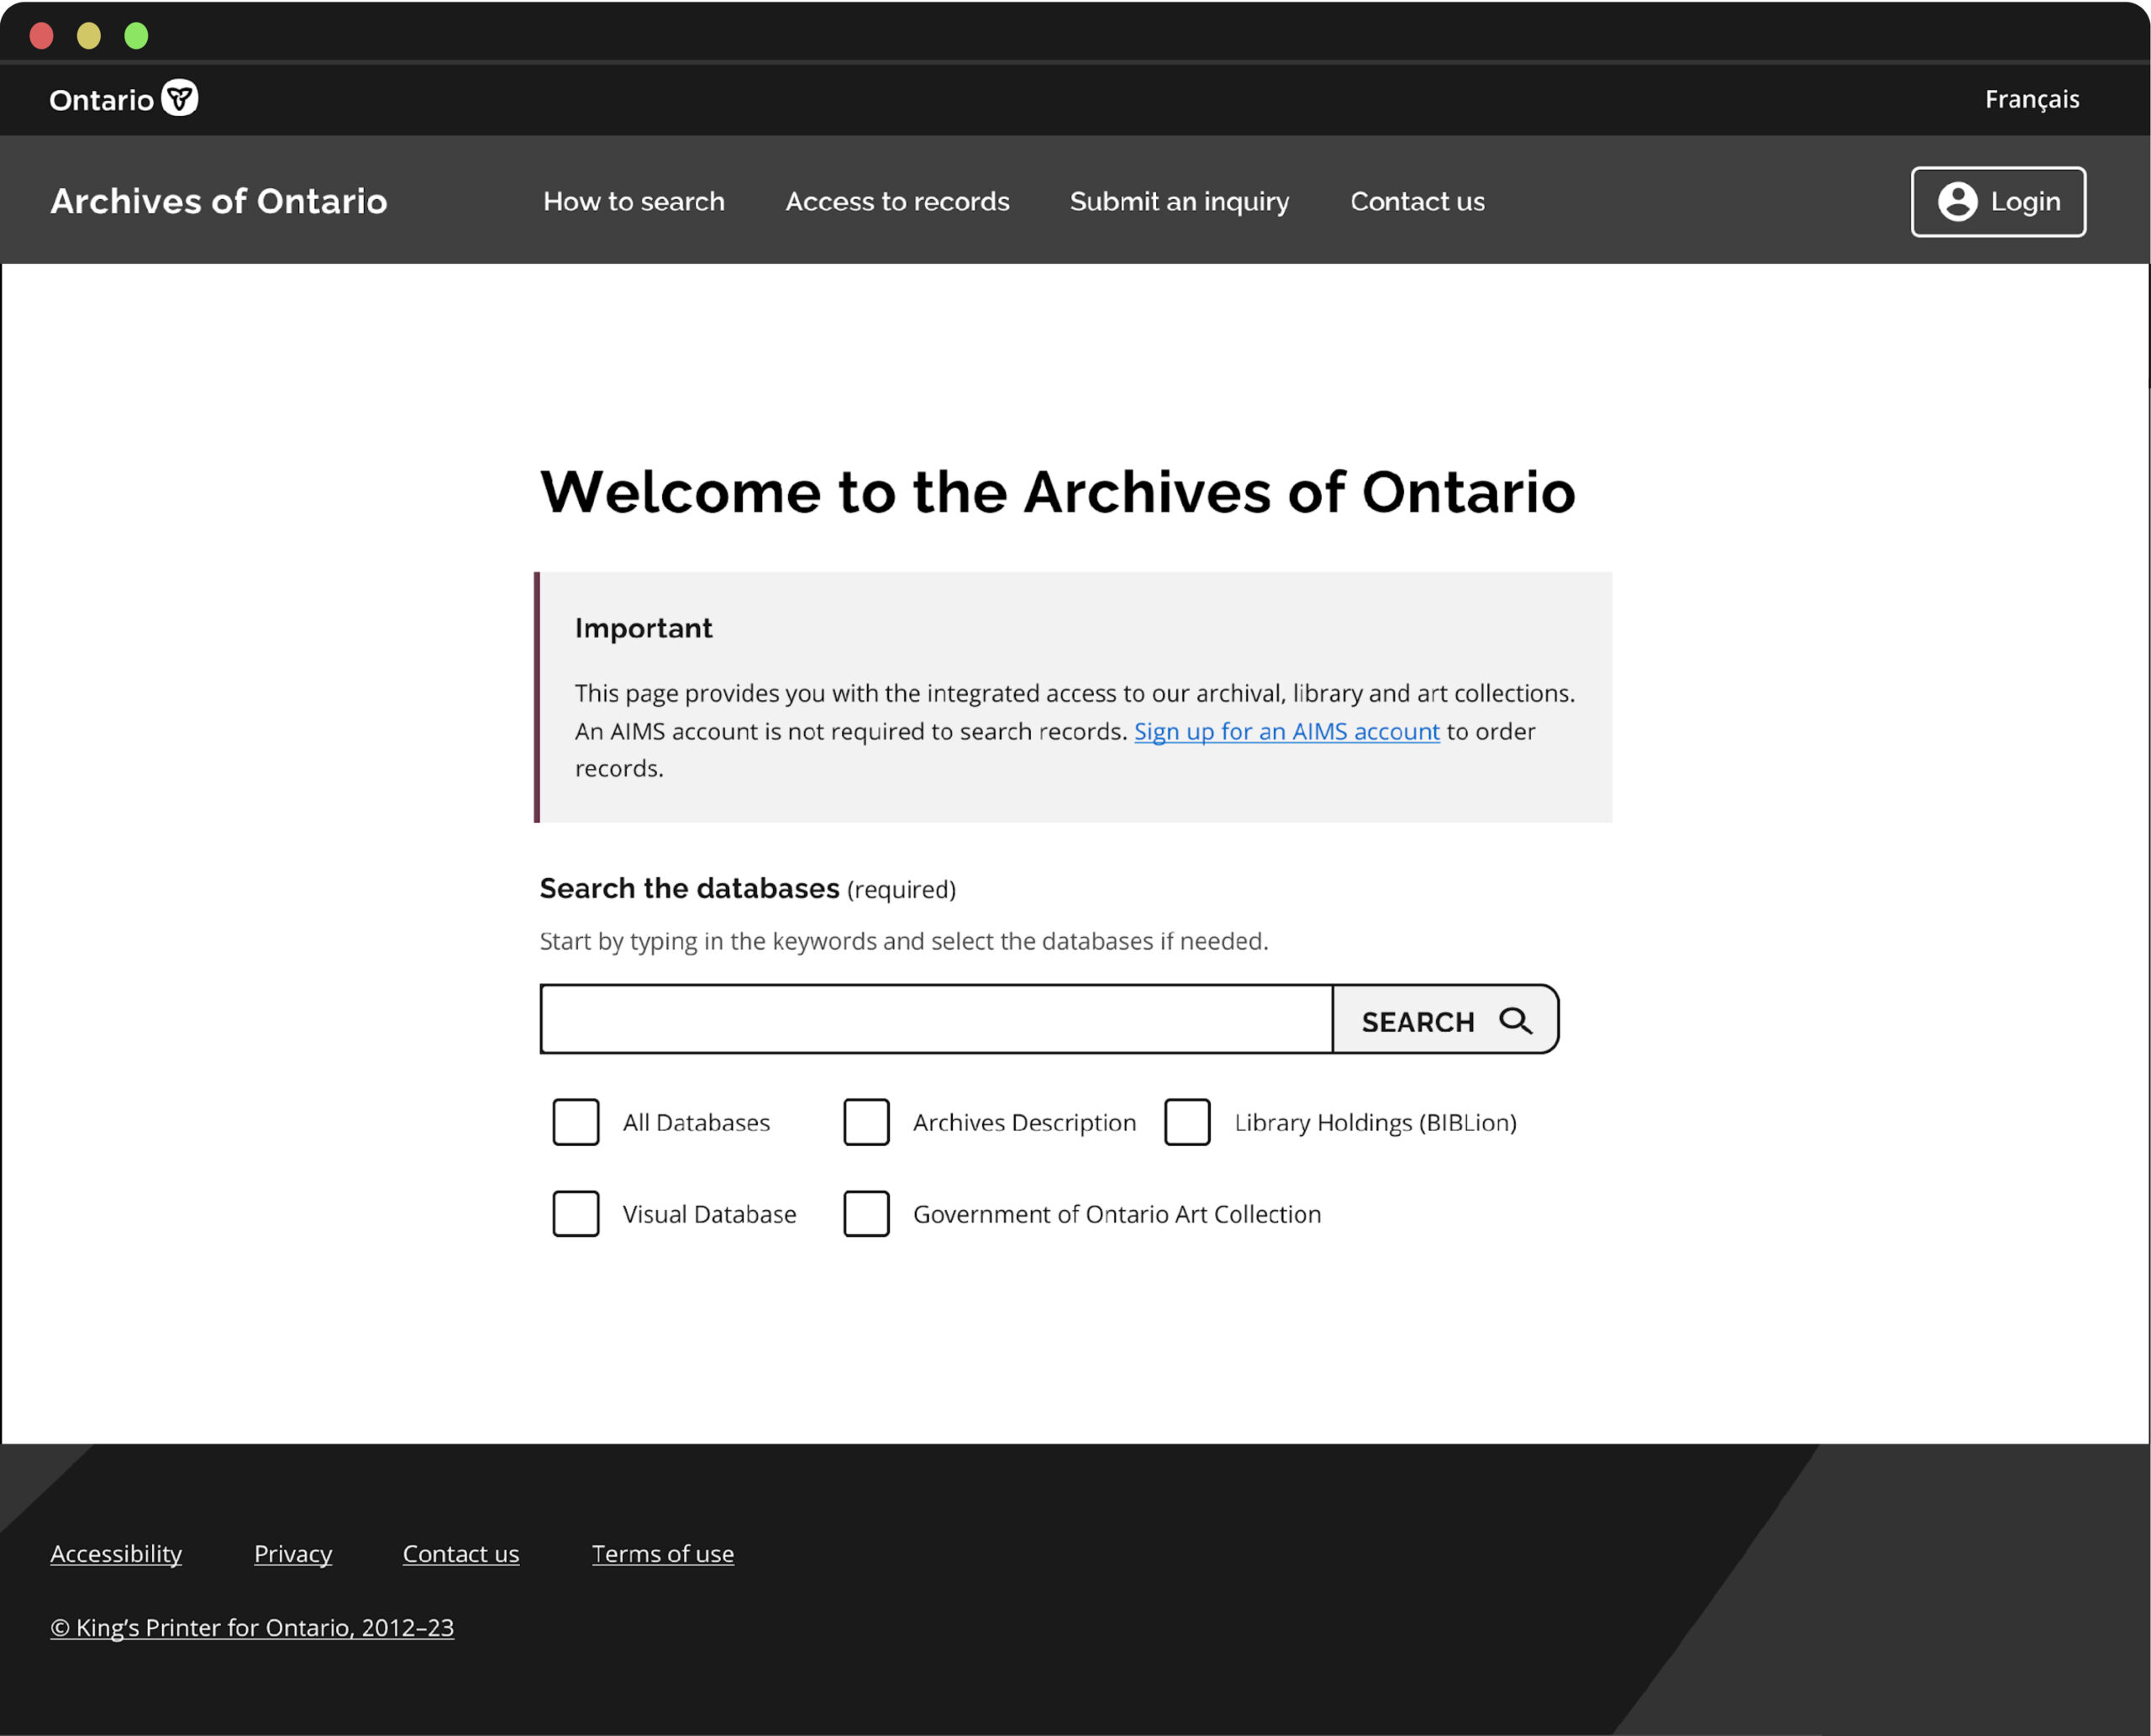Open the Privacy footer link
Screen dimensions: 2151x1736
pos(293,1553)
